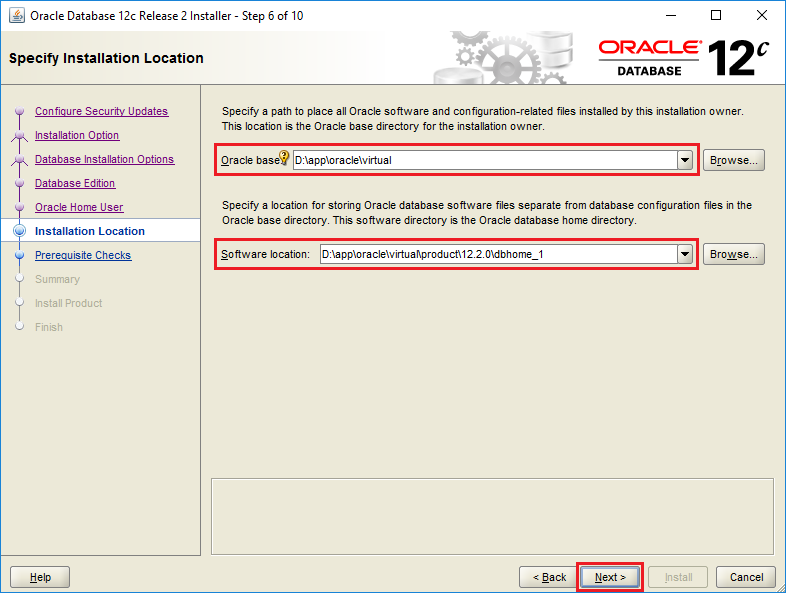Click the Database Edition step bullet
The height and width of the screenshot is (593, 786).
[x=20, y=183]
